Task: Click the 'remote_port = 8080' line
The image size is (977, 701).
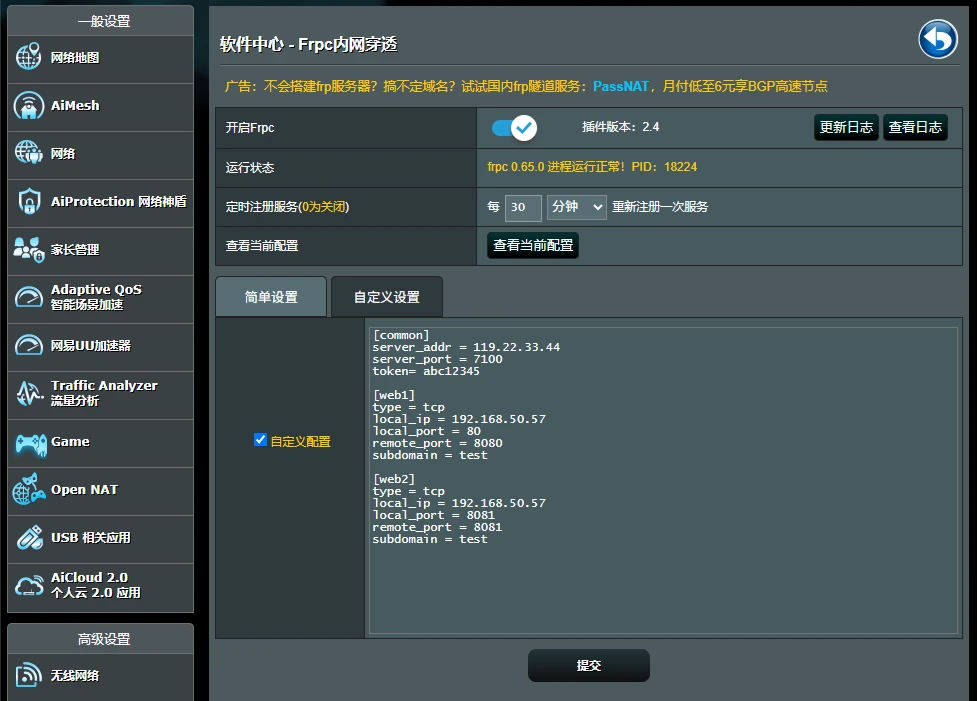Action: pos(437,443)
